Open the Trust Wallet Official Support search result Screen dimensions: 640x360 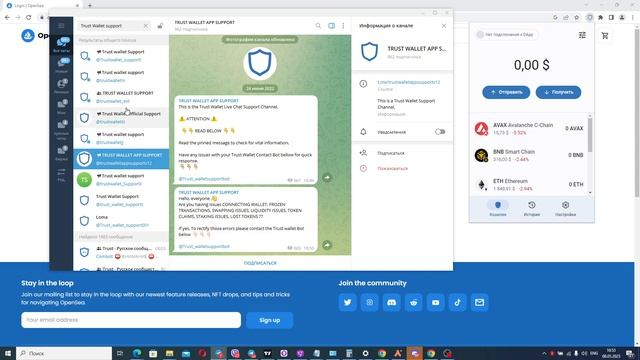(121, 118)
